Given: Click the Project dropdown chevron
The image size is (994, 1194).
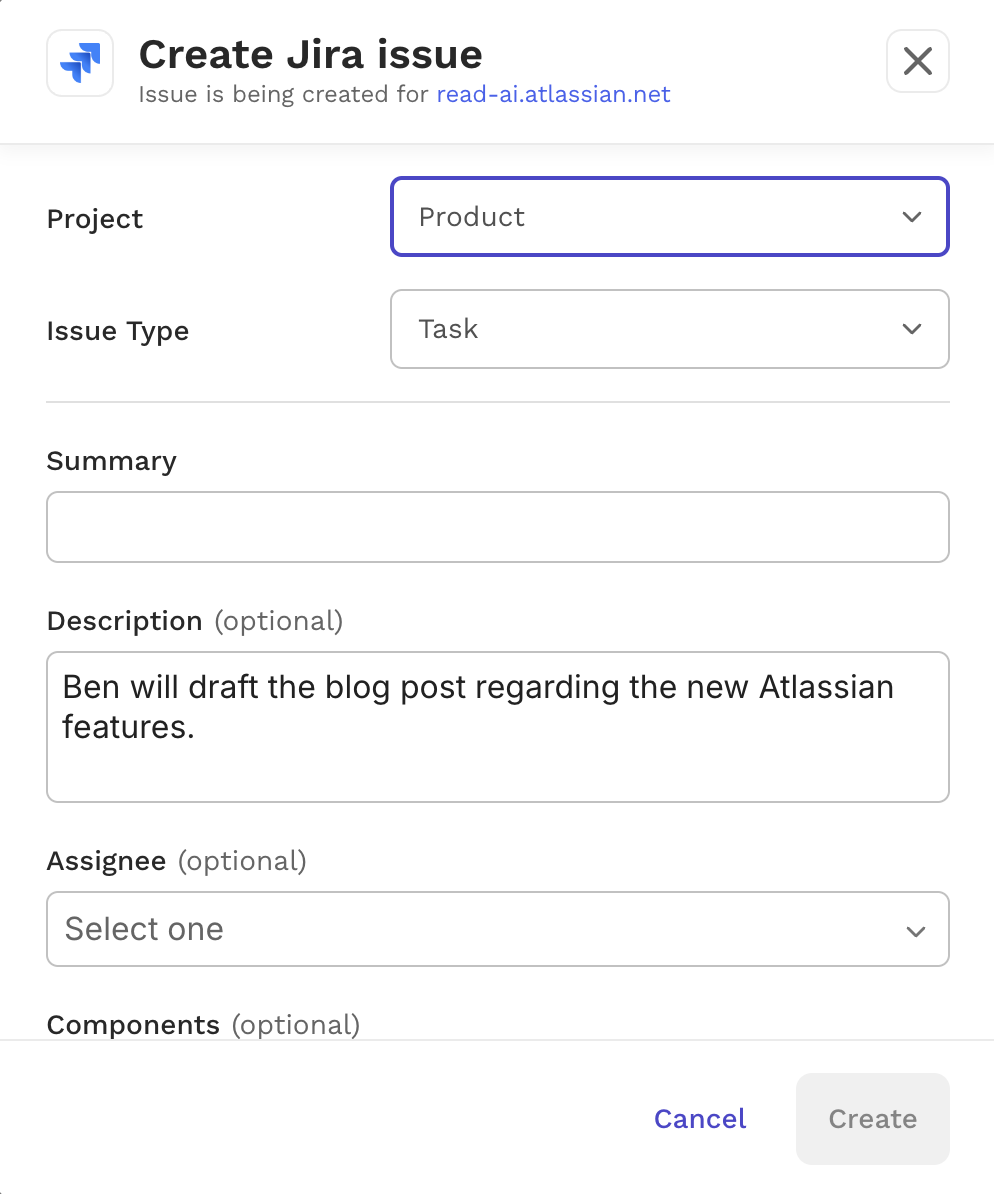Looking at the screenshot, I should [x=911, y=217].
